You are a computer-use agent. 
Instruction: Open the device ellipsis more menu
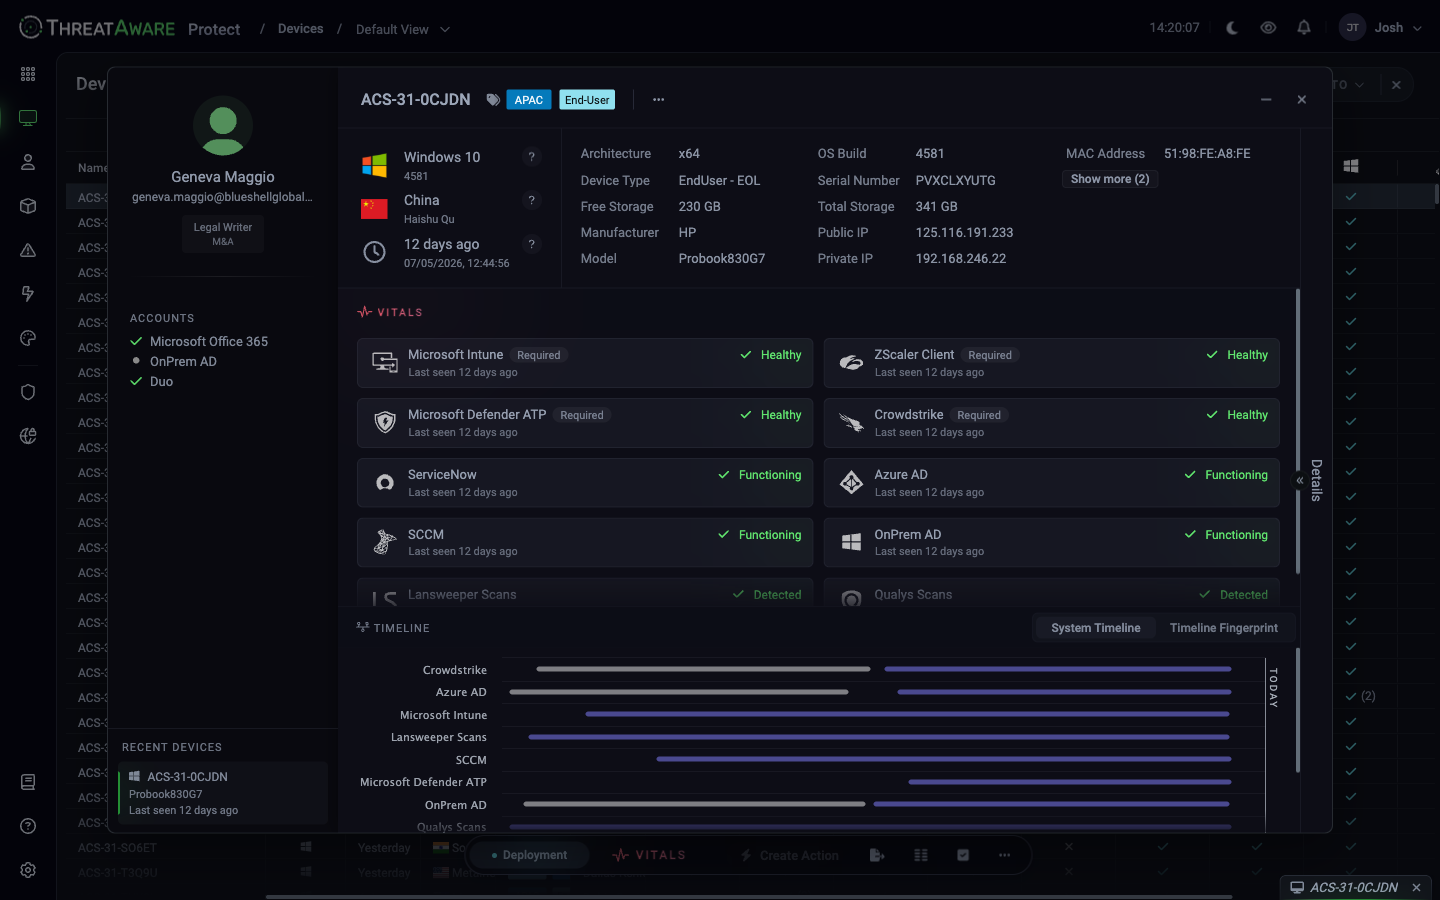point(658,100)
